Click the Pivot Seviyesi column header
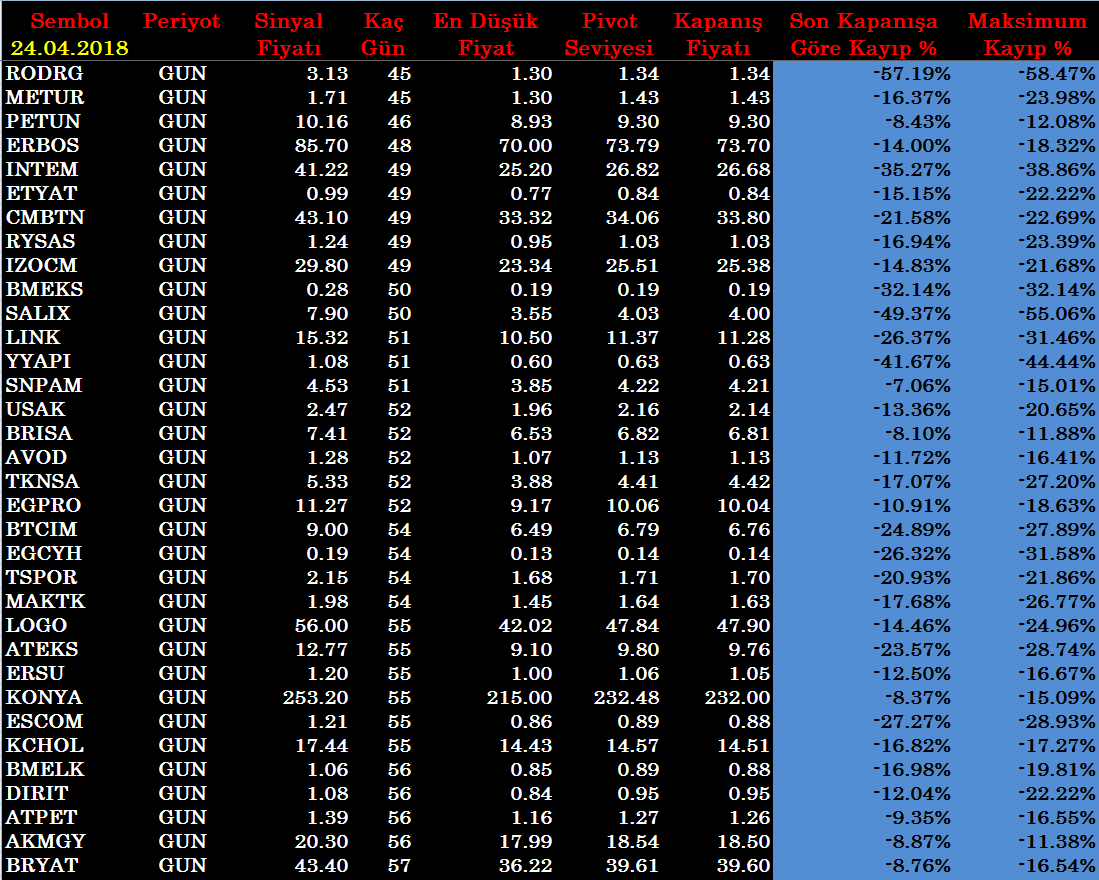1099x880 pixels. pyautogui.click(x=609, y=34)
